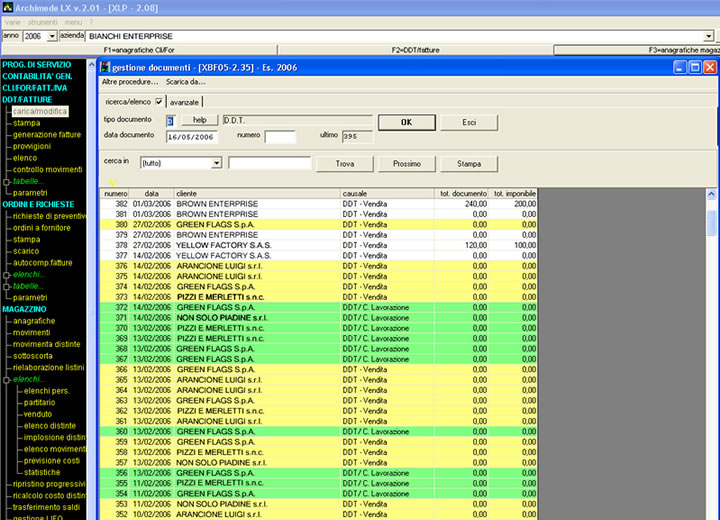Open CLI/FOR/FATT.IVA section
Image resolution: width=720 pixels, height=520 pixels.
[x=34, y=88]
